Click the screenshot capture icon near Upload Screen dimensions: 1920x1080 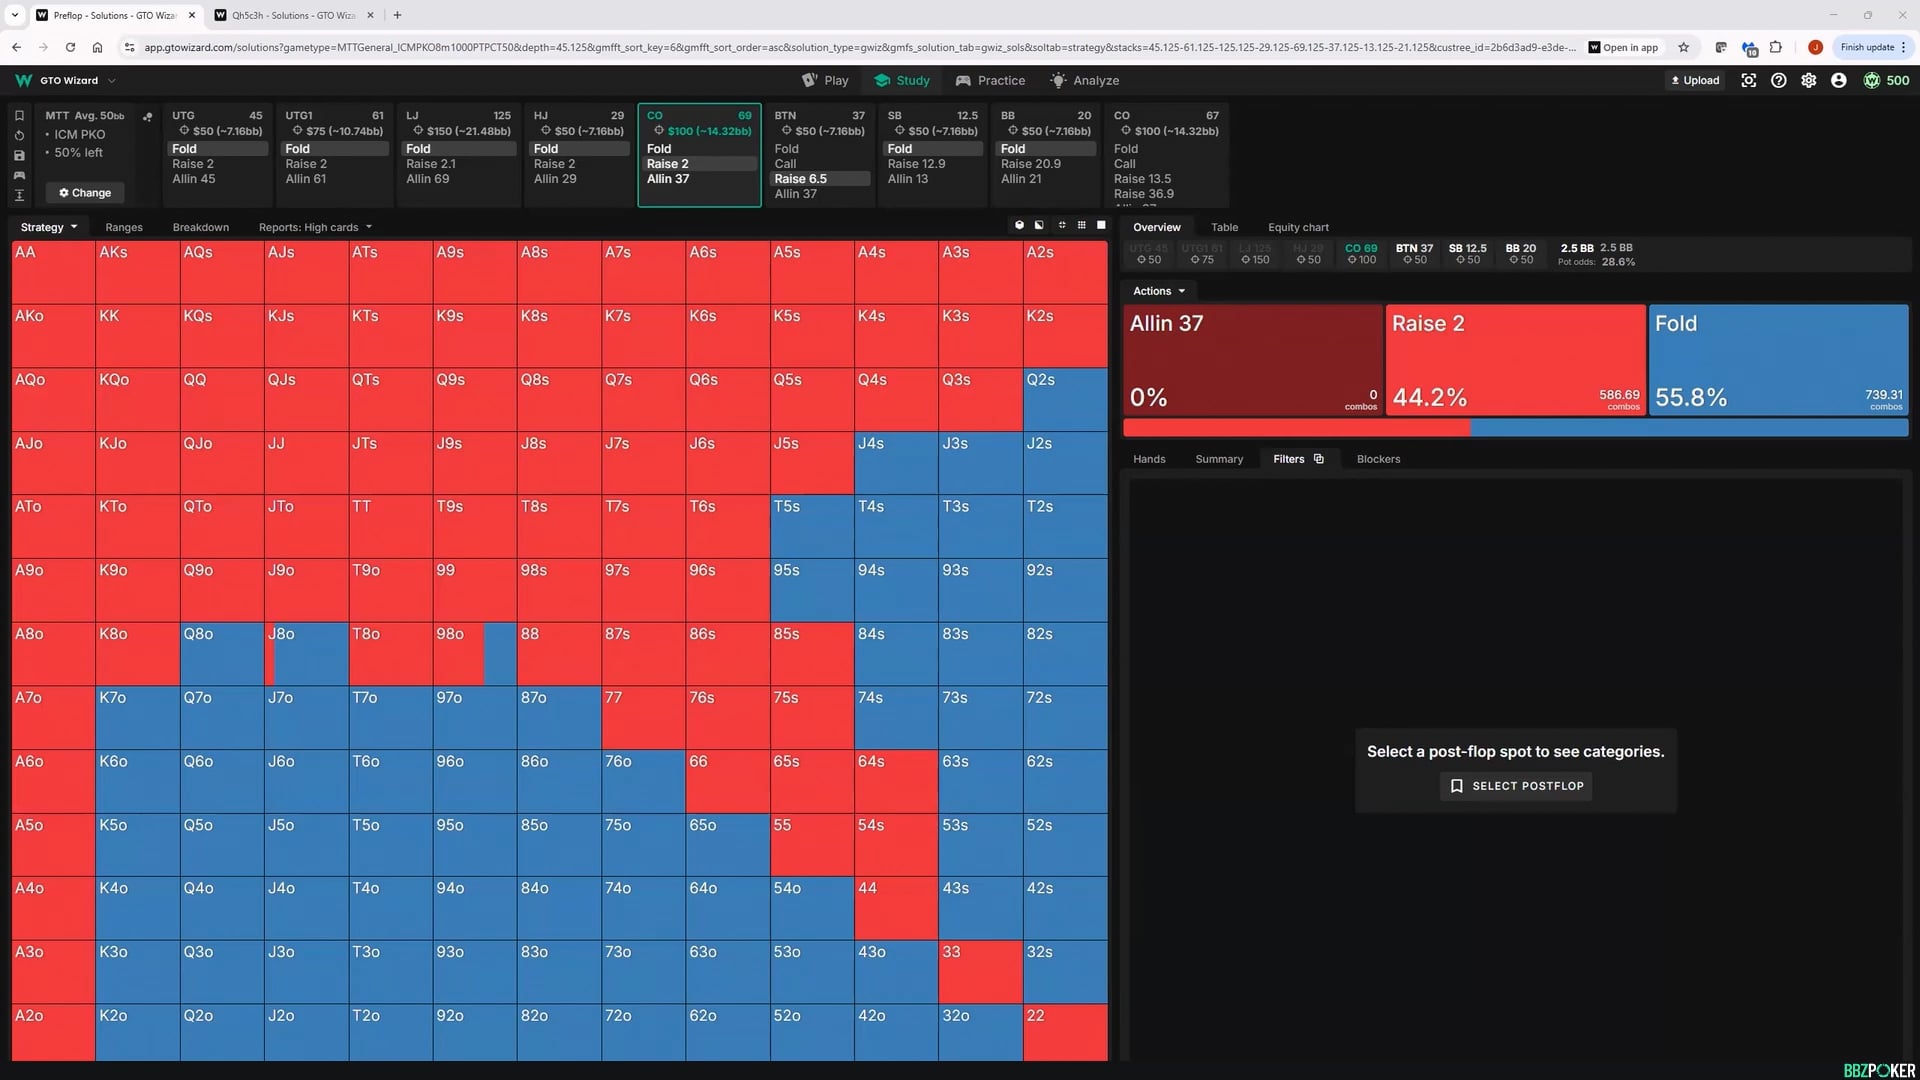[1748, 80]
